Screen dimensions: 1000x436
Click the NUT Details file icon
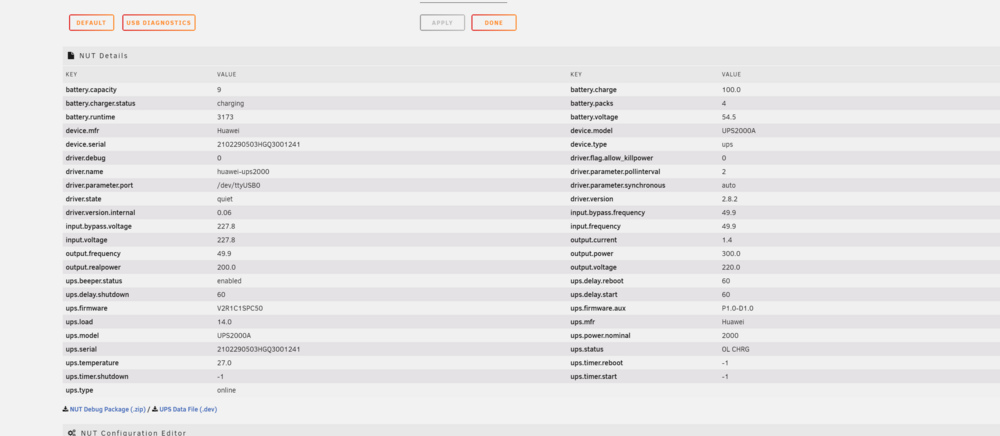pos(71,55)
